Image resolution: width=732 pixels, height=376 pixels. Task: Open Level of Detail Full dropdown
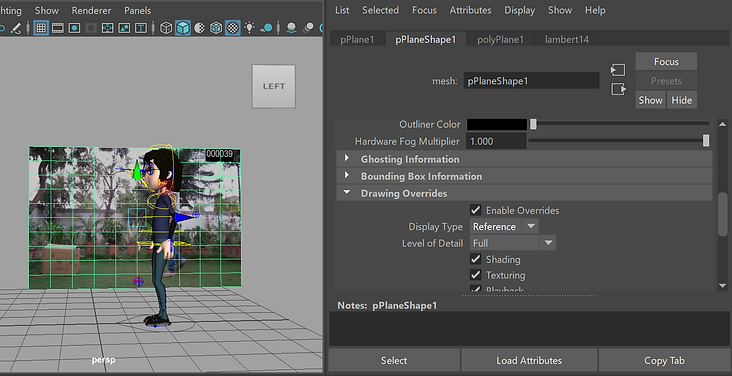tap(513, 243)
